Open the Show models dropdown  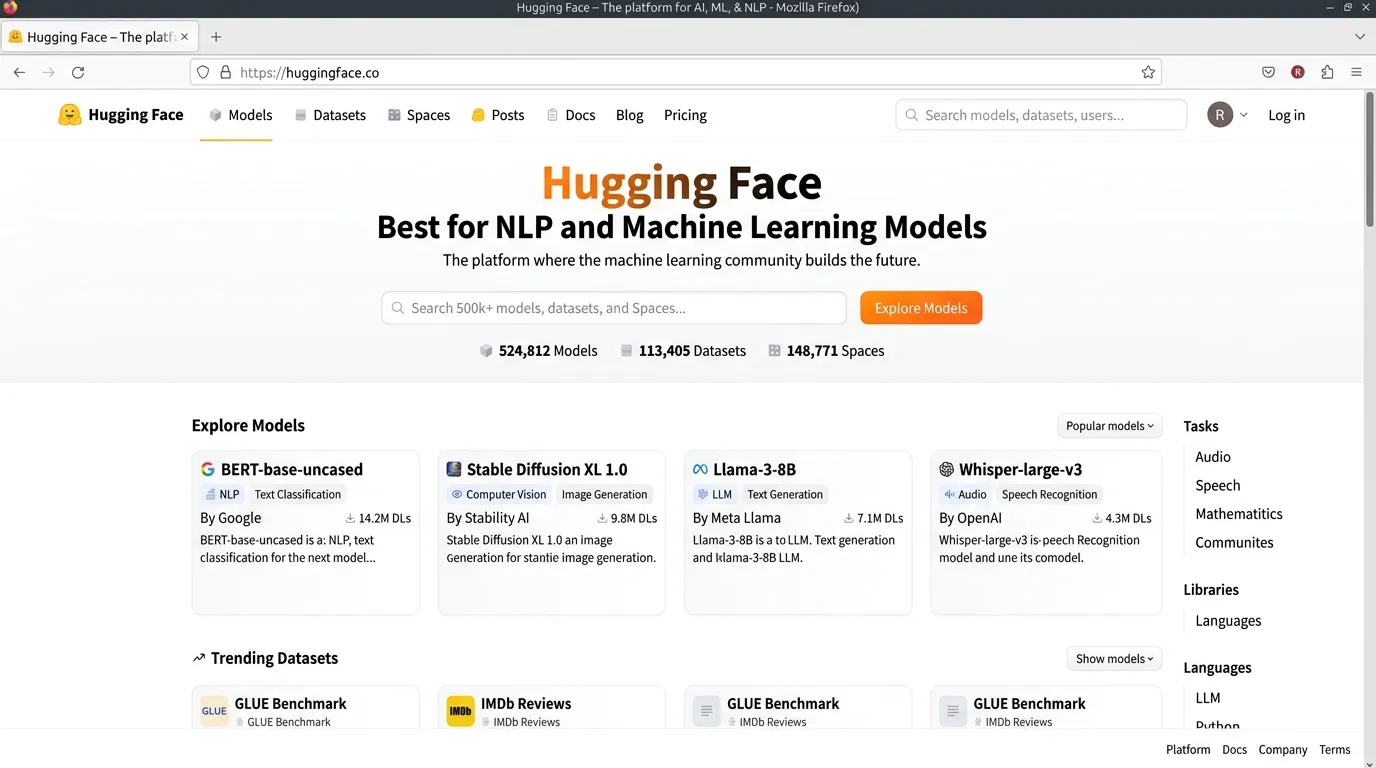(x=1114, y=659)
